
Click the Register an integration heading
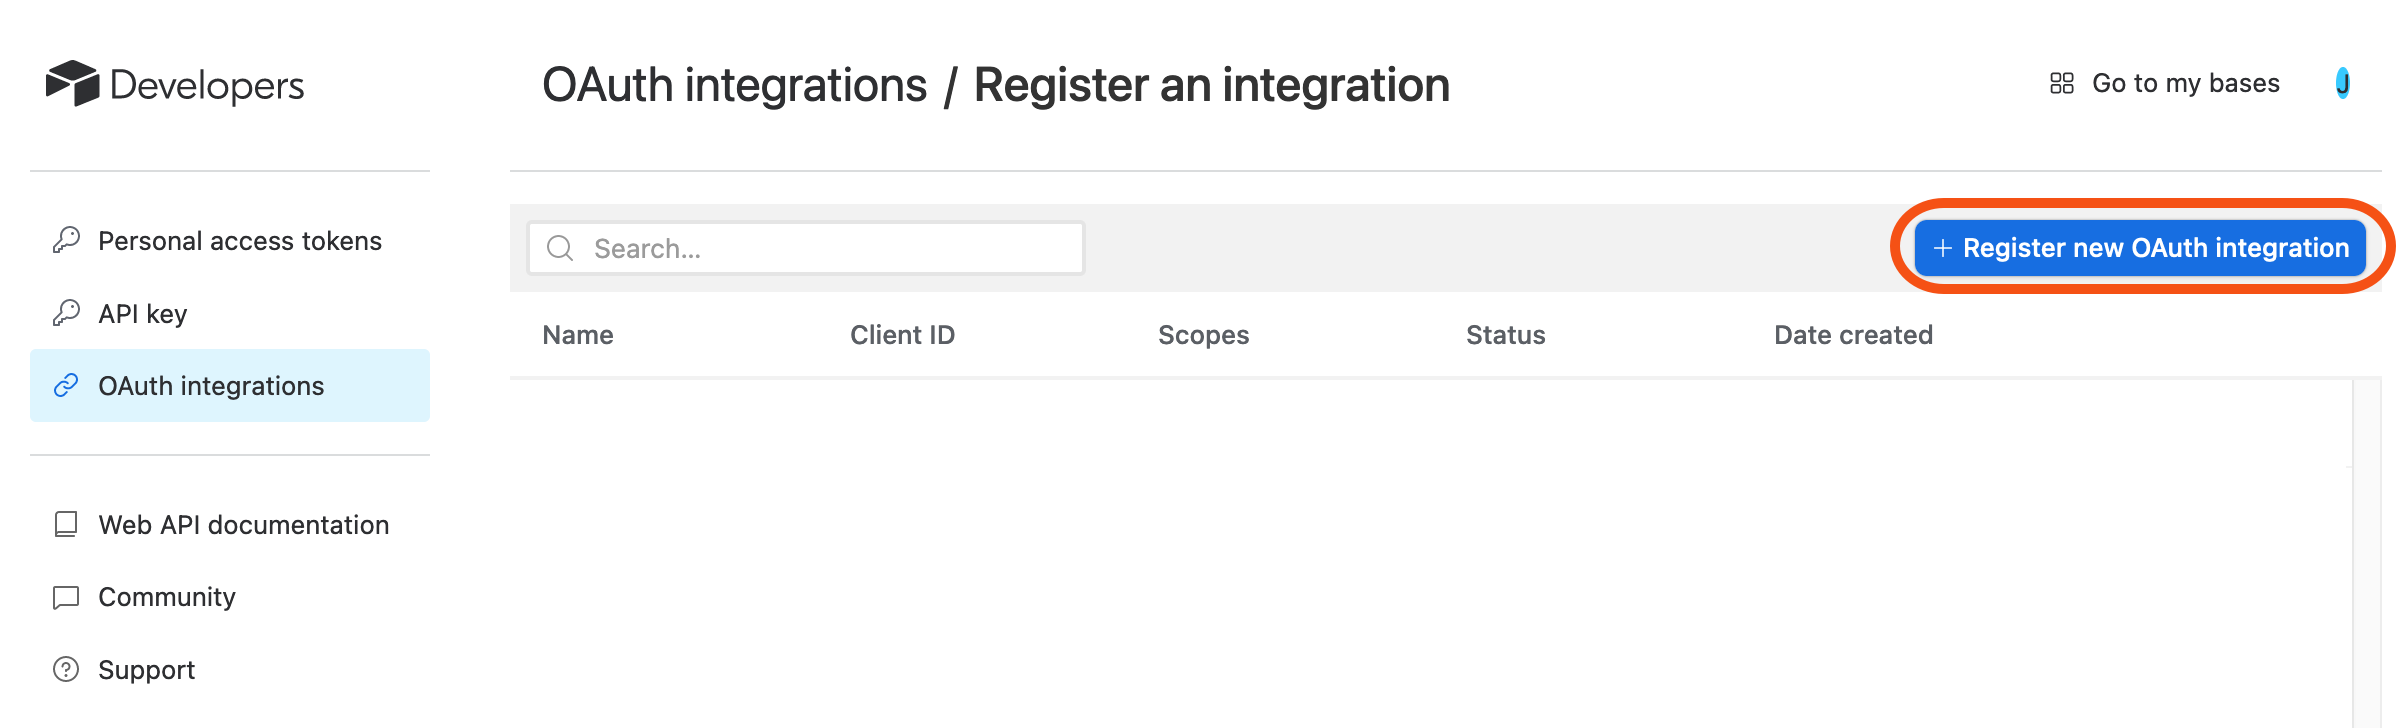1212,85
